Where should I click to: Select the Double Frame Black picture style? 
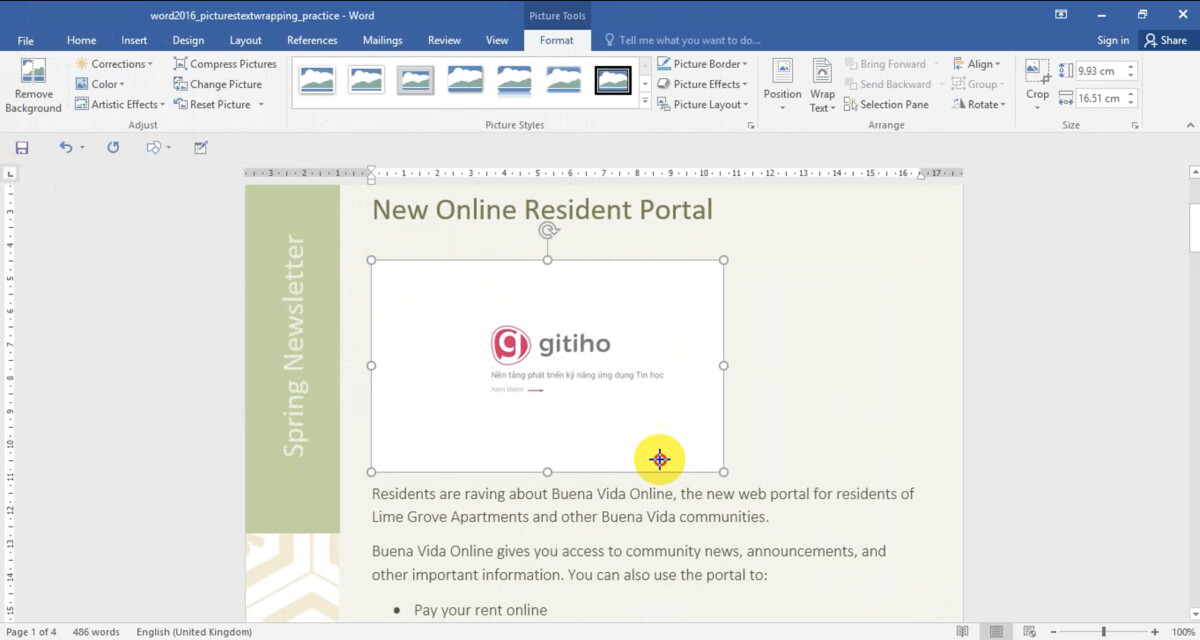[x=613, y=80]
